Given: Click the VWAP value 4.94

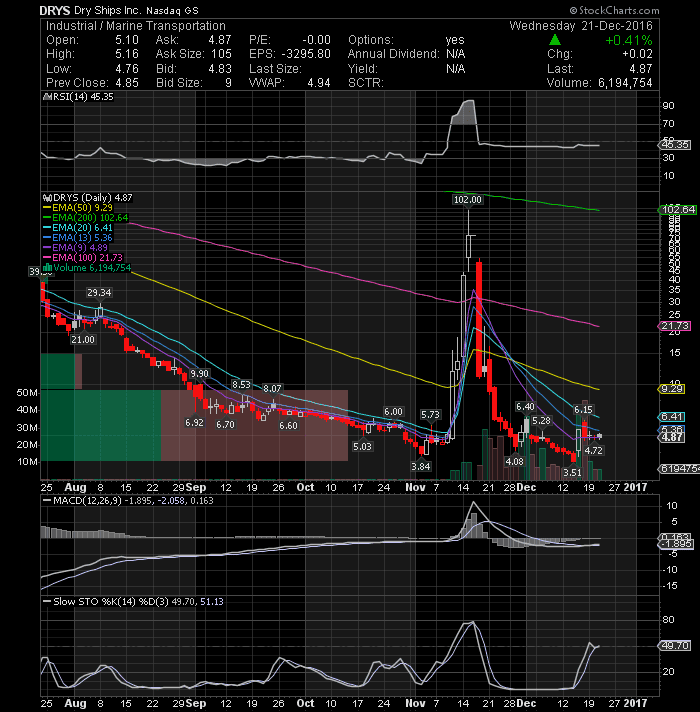Looking at the screenshot, I should pos(319,83).
